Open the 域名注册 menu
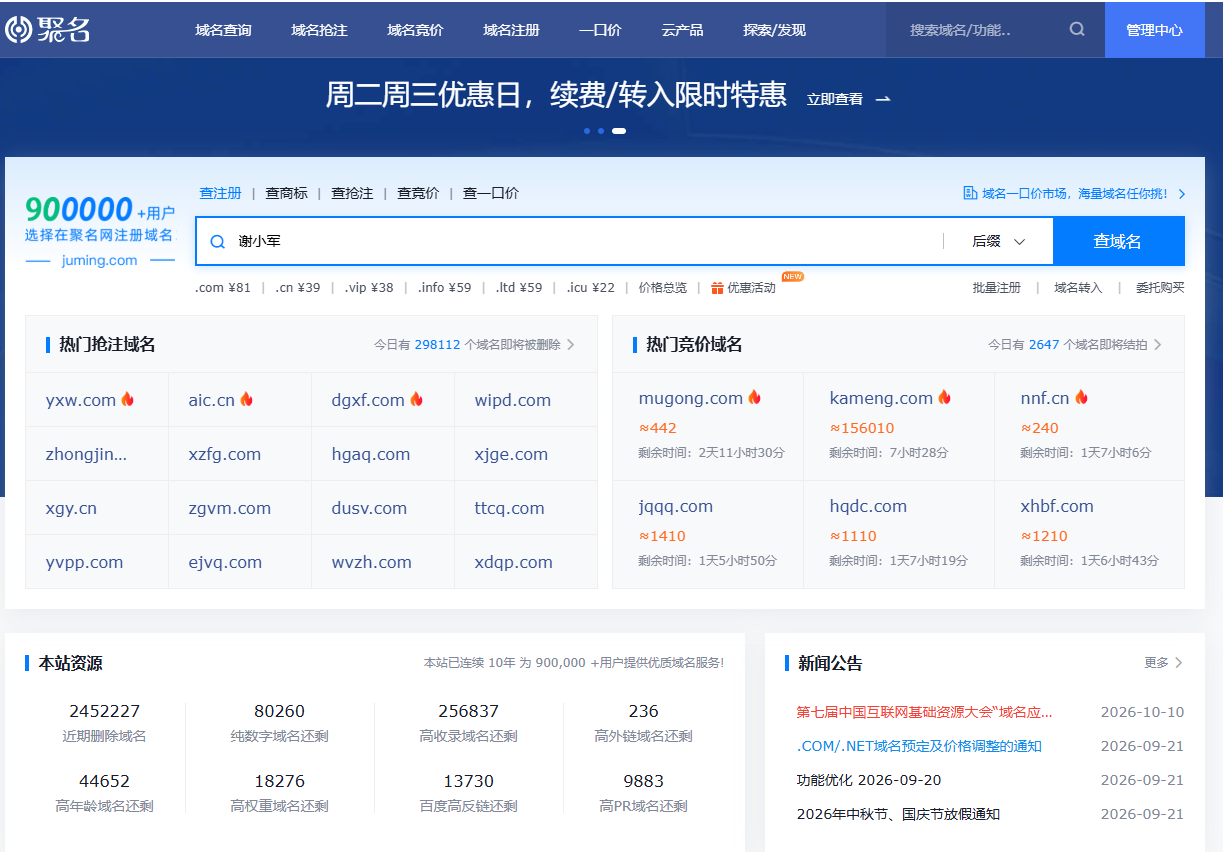Screen dimensions: 1223x852 pos(511,30)
